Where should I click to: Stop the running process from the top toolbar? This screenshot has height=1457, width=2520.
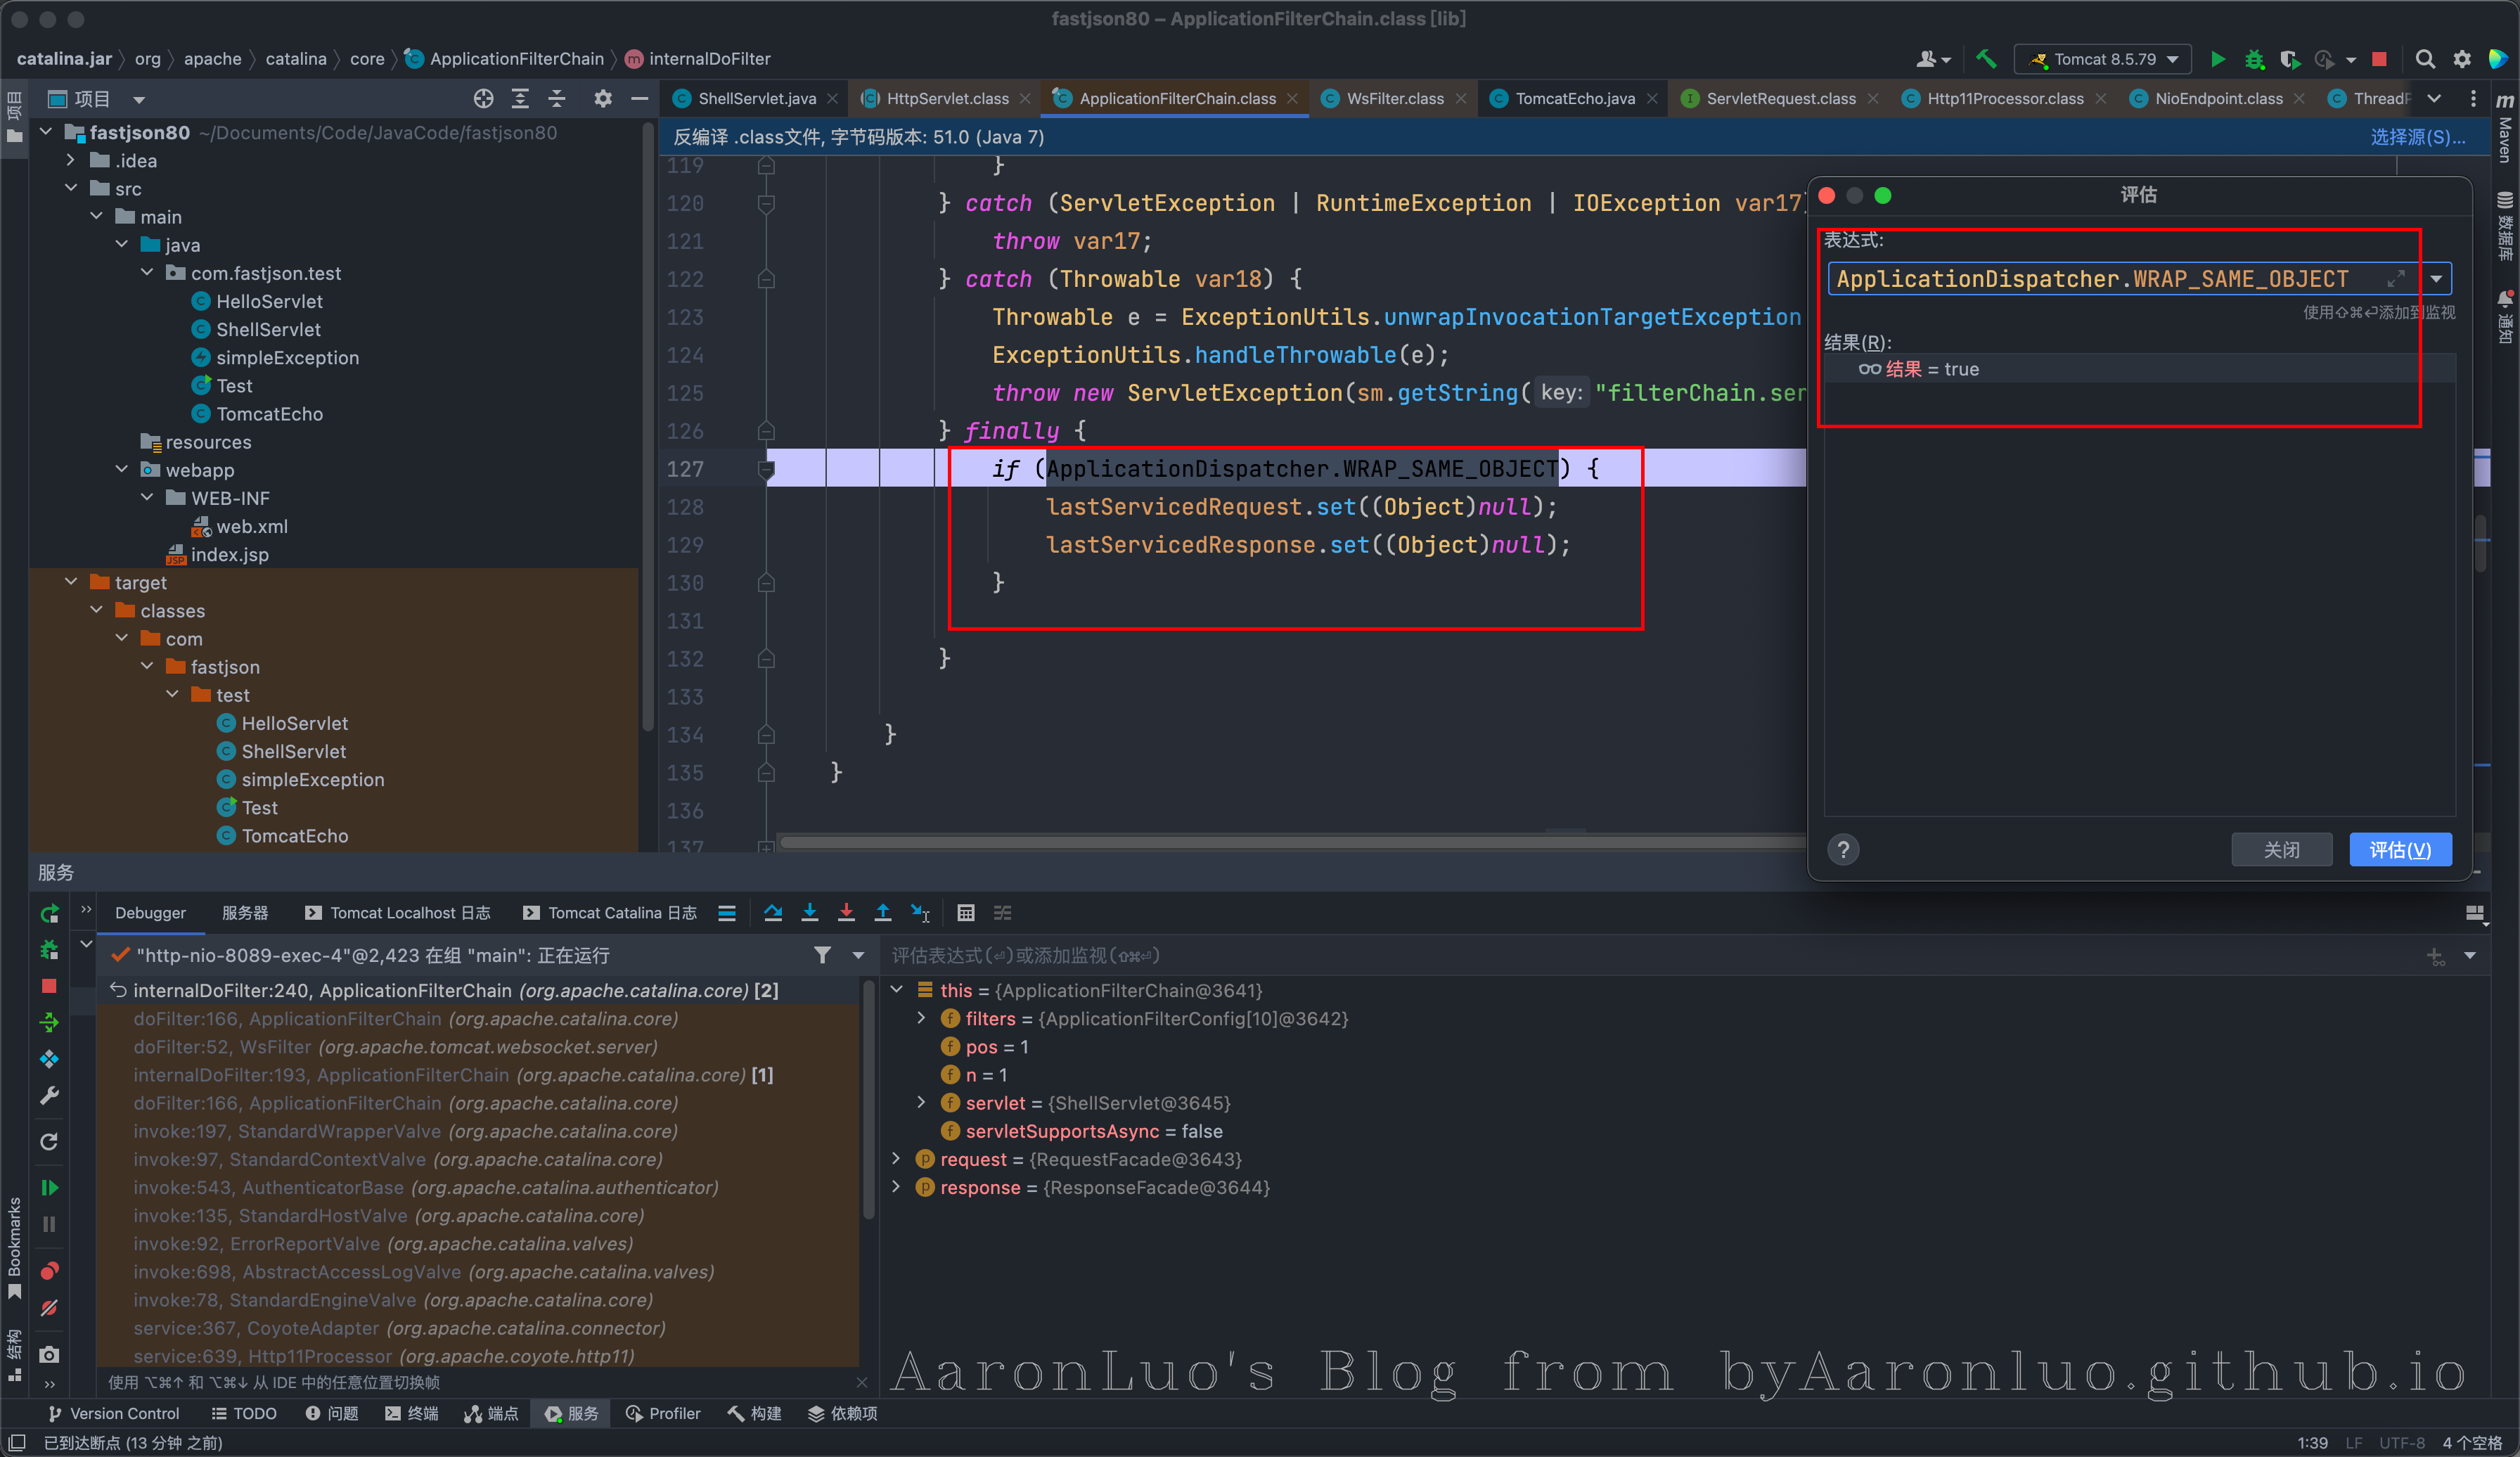[2379, 59]
